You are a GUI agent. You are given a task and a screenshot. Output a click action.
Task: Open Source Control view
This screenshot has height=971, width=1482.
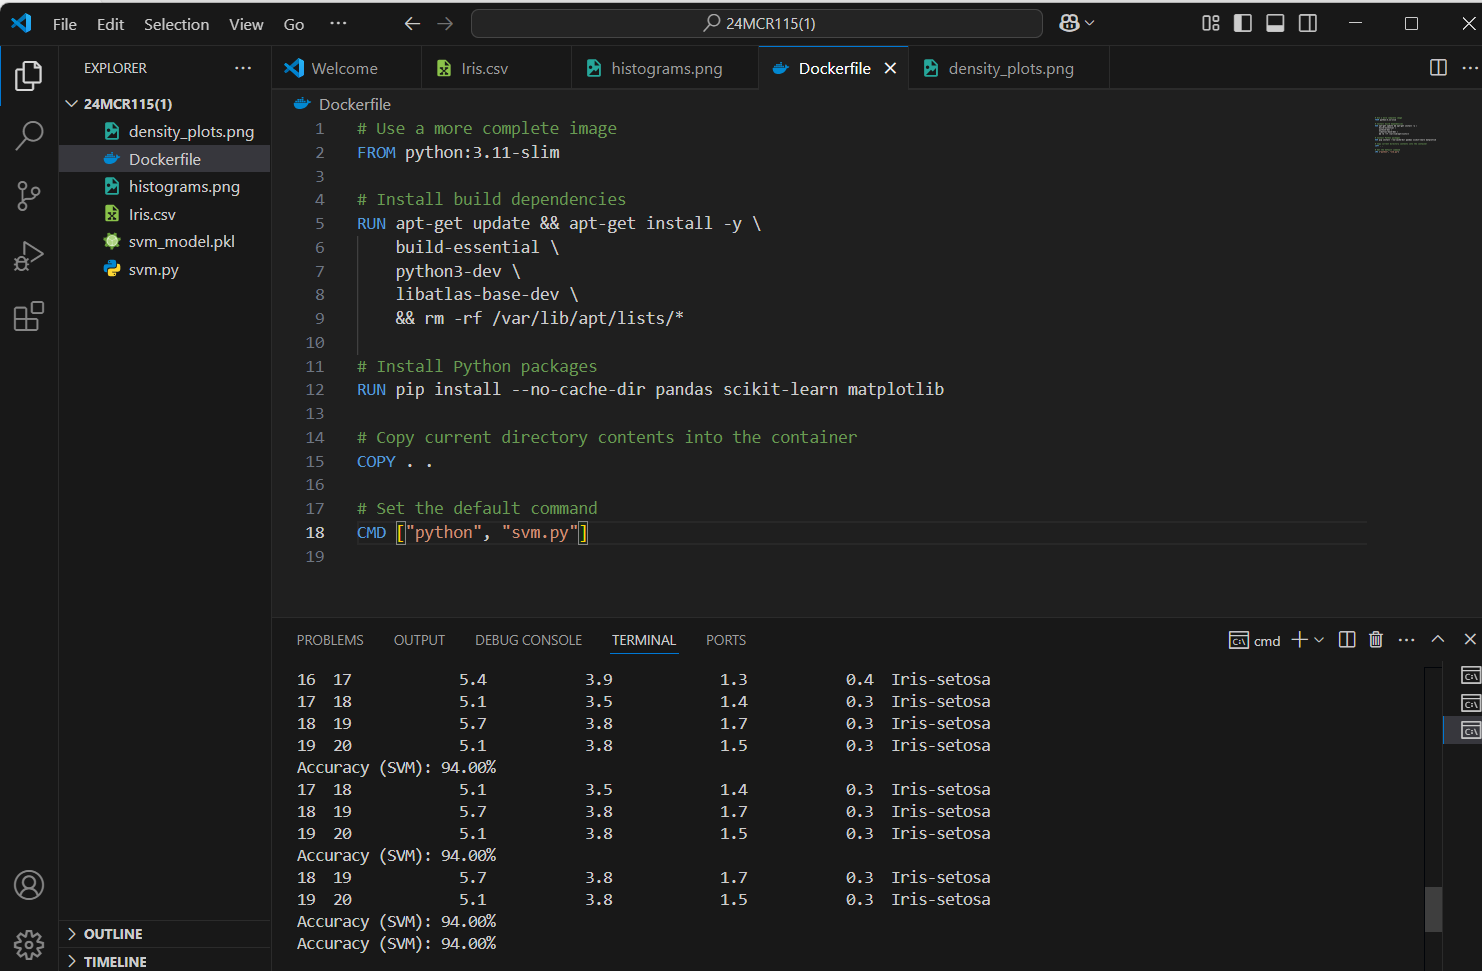click(29, 196)
